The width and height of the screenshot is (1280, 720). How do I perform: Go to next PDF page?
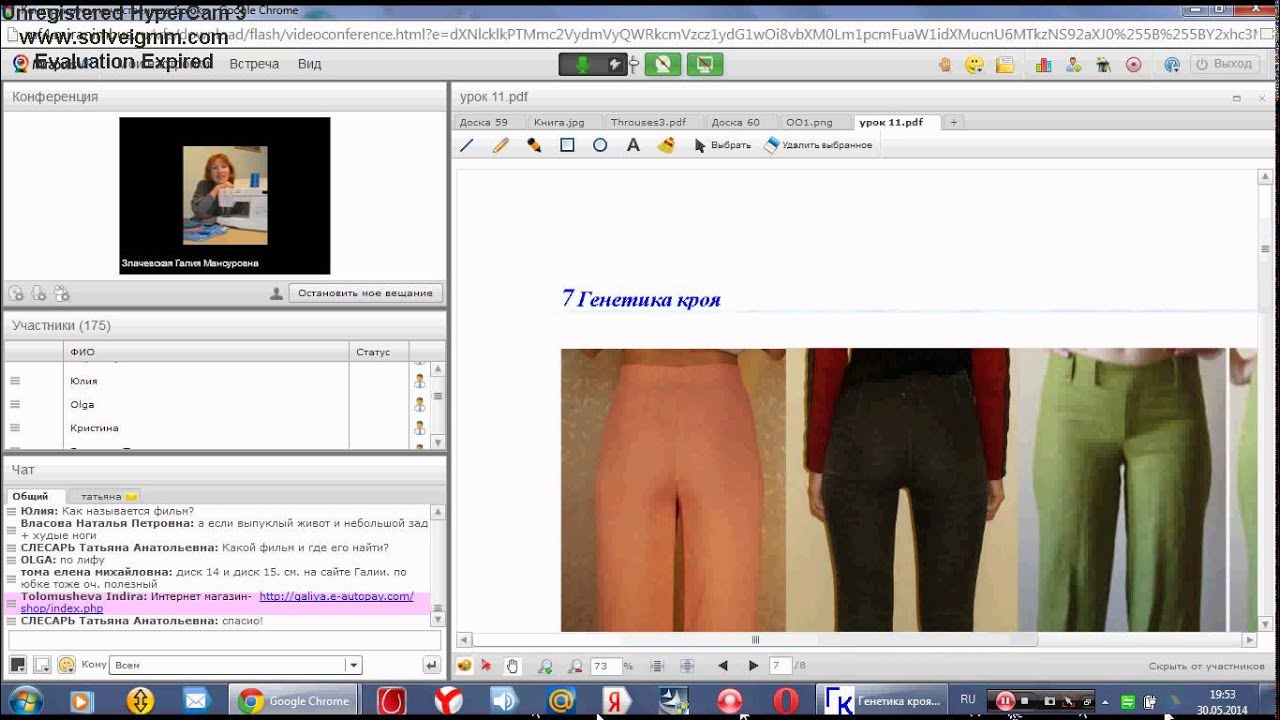click(x=753, y=666)
